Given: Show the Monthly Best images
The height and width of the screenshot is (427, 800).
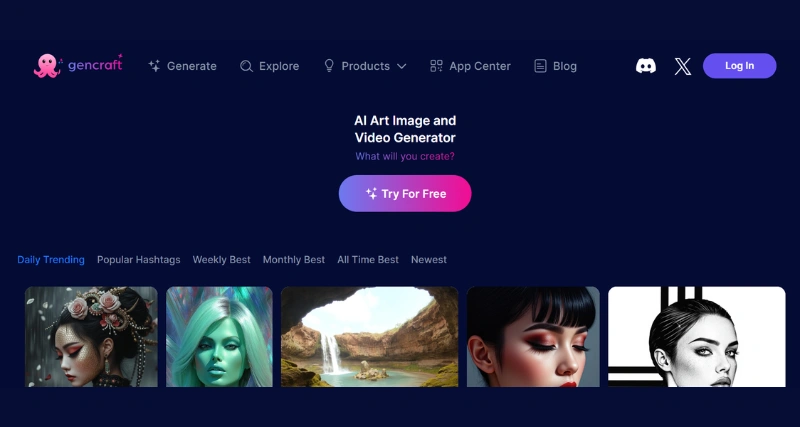Looking at the screenshot, I should coord(293,260).
